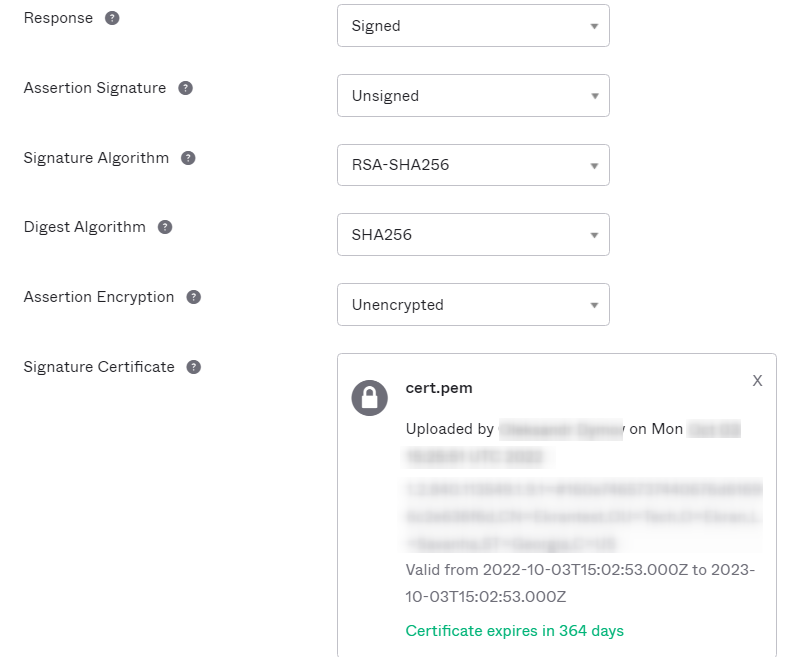
Task: Click the Valid from date range text
Action: [580, 583]
